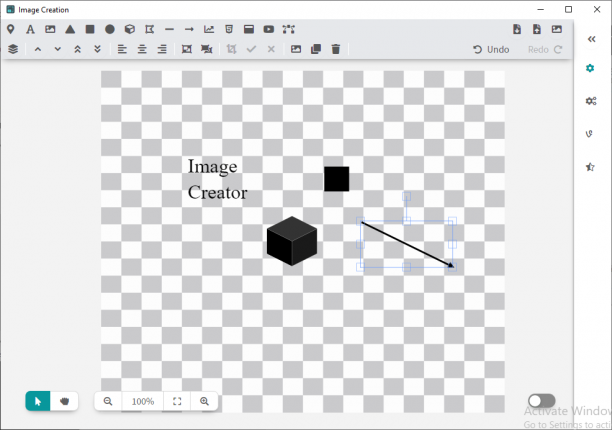Click the image icon next to duplicate
The image size is (612, 430).
[296, 49]
